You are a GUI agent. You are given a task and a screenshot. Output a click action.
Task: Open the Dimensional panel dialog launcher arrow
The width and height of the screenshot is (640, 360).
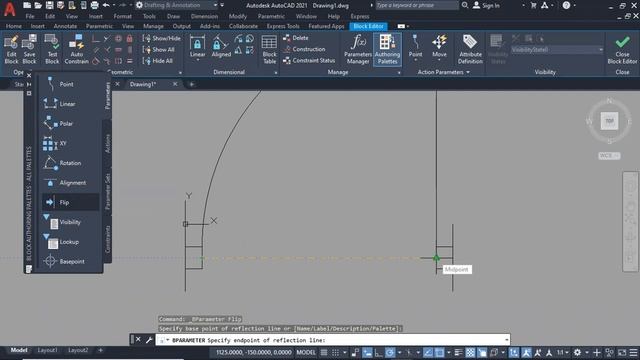(x=276, y=73)
